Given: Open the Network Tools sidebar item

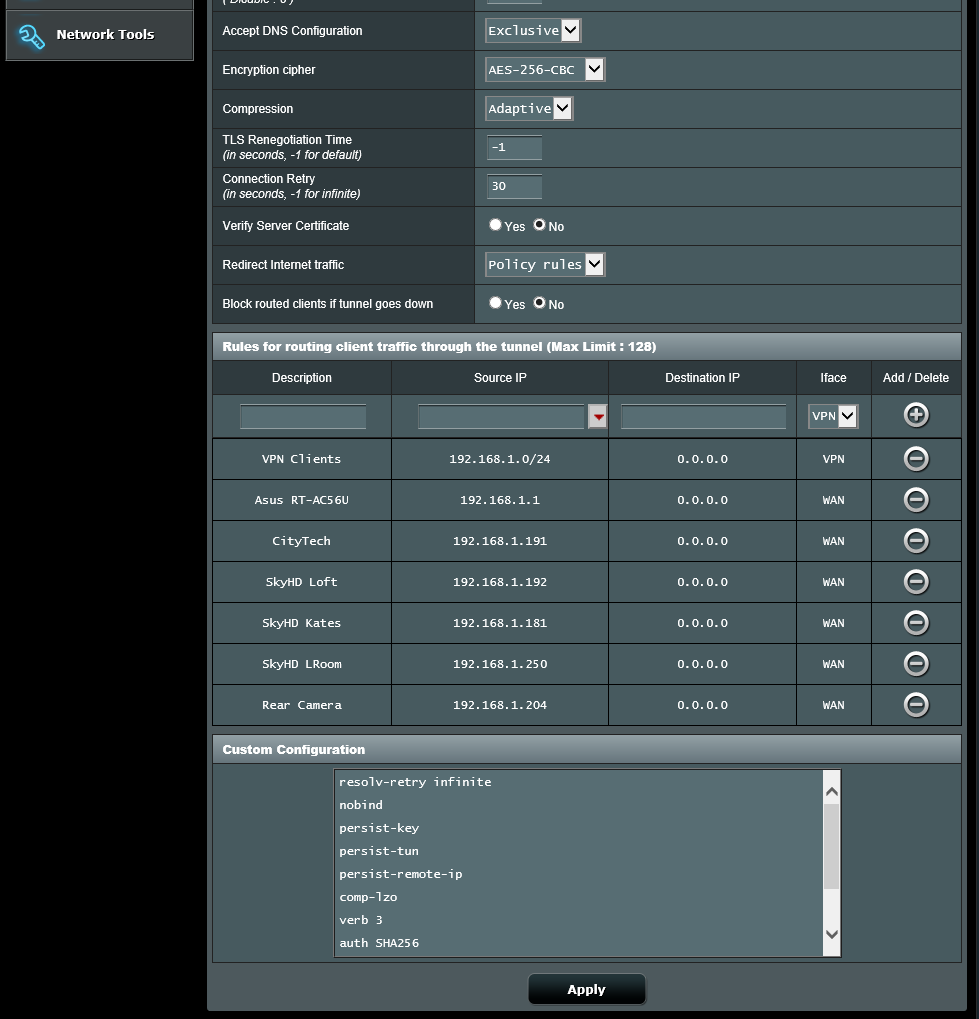Looking at the screenshot, I should [99, 35].
